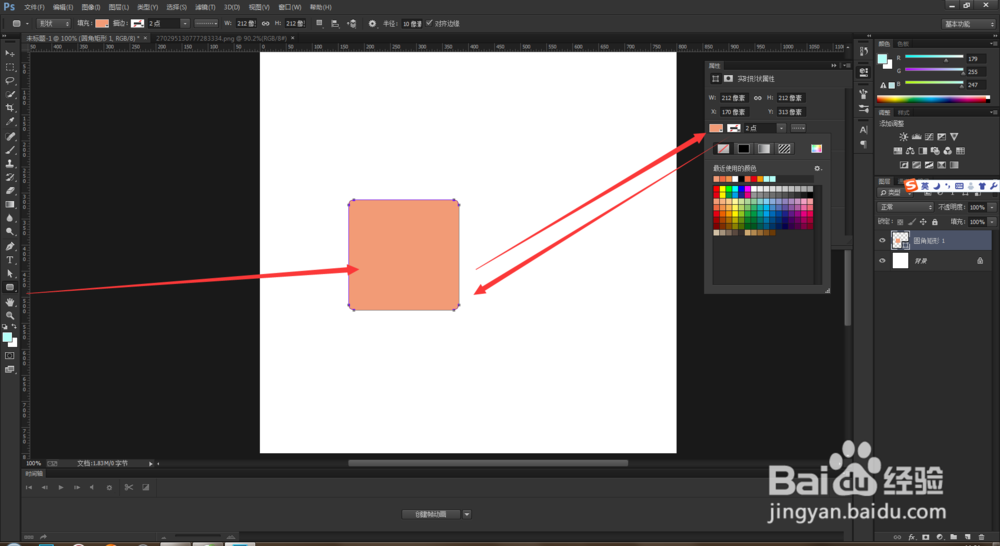Toggle lock transparent pixels in Layers panel
Viewport: 1000px width, 546px height.
[x=900, y=222]
